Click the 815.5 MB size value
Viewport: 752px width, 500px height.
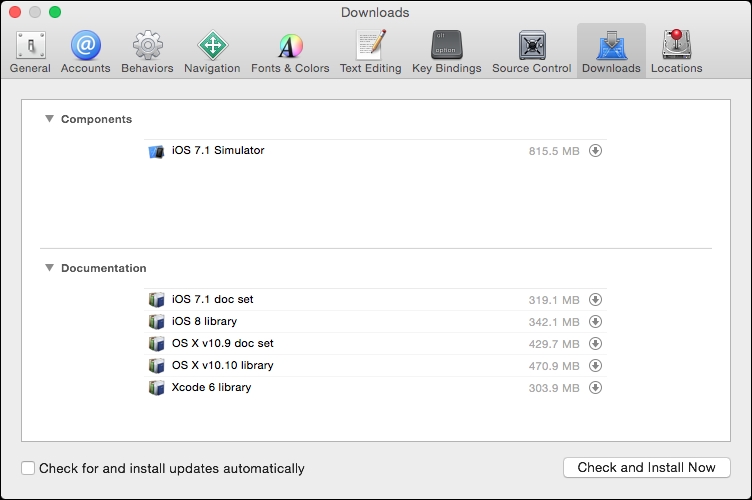tap(554, 151)
